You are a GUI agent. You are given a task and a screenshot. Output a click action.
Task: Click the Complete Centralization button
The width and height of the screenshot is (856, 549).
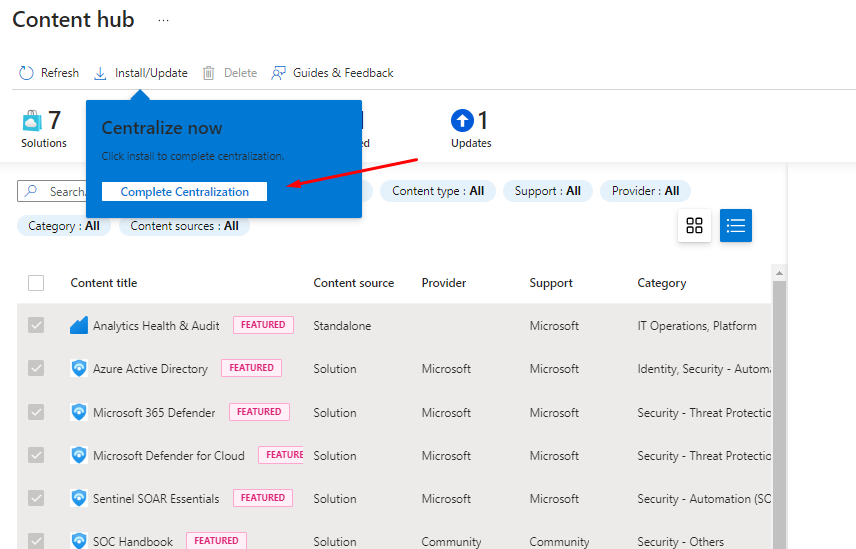(184, 192)
